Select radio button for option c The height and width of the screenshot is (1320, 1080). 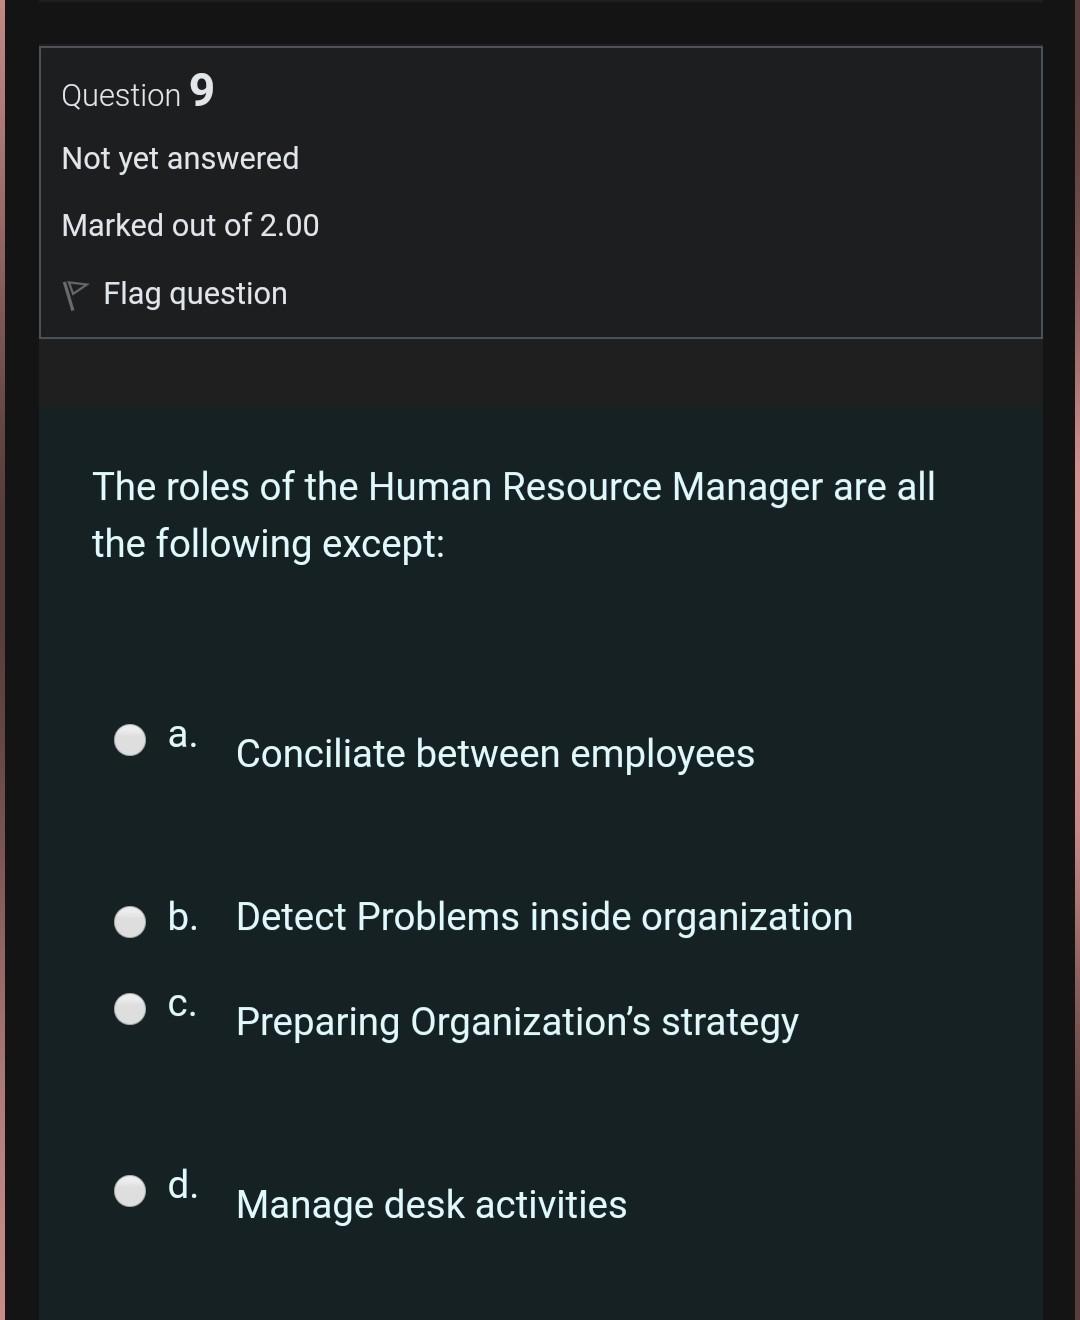coord(129,1007)
